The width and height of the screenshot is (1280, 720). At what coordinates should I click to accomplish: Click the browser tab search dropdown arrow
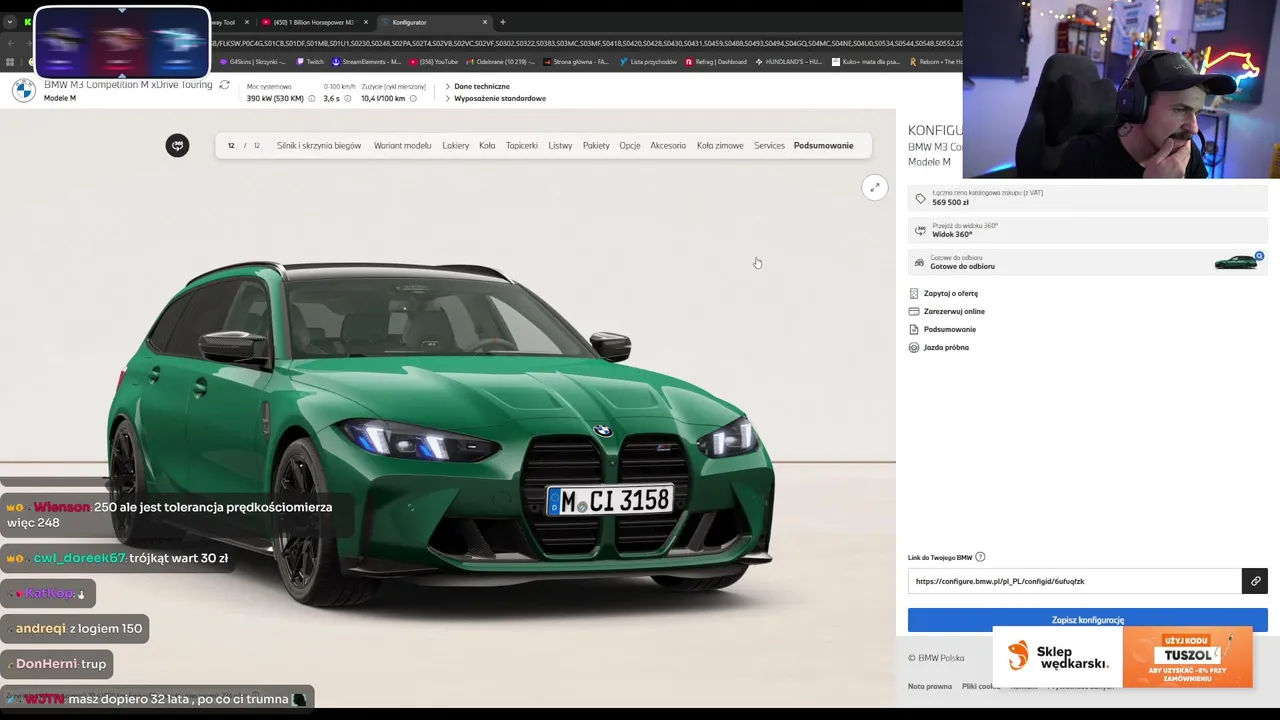pos(9,22)
